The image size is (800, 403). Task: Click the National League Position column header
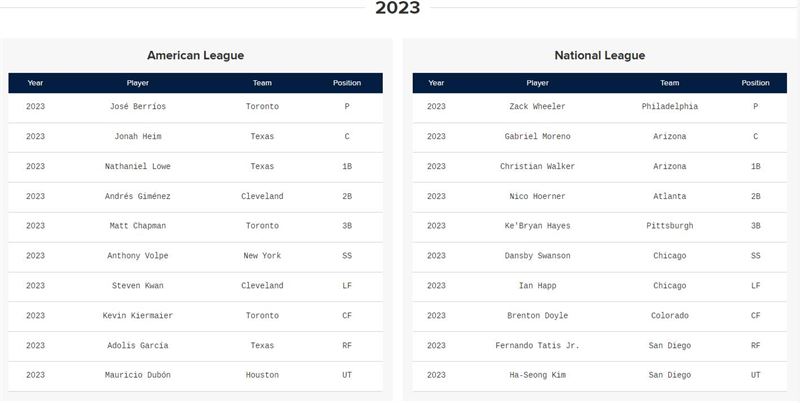tap(755, 83)
